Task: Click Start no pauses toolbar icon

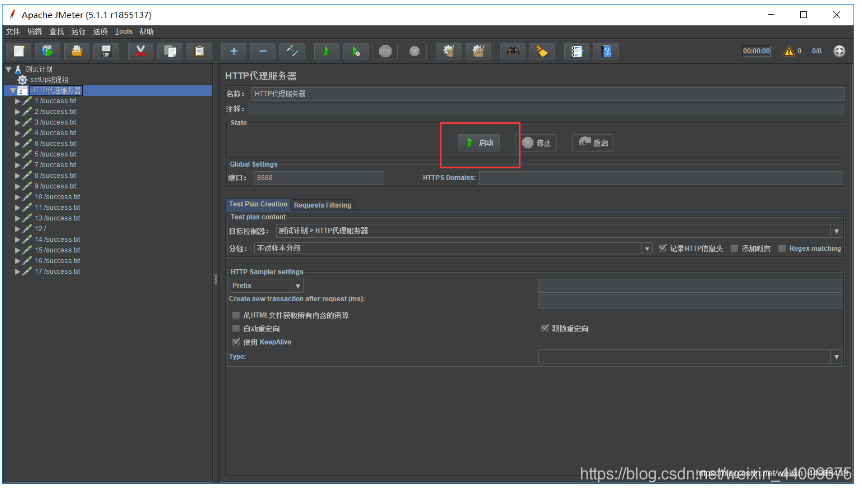Action: [x=356, y=51]
